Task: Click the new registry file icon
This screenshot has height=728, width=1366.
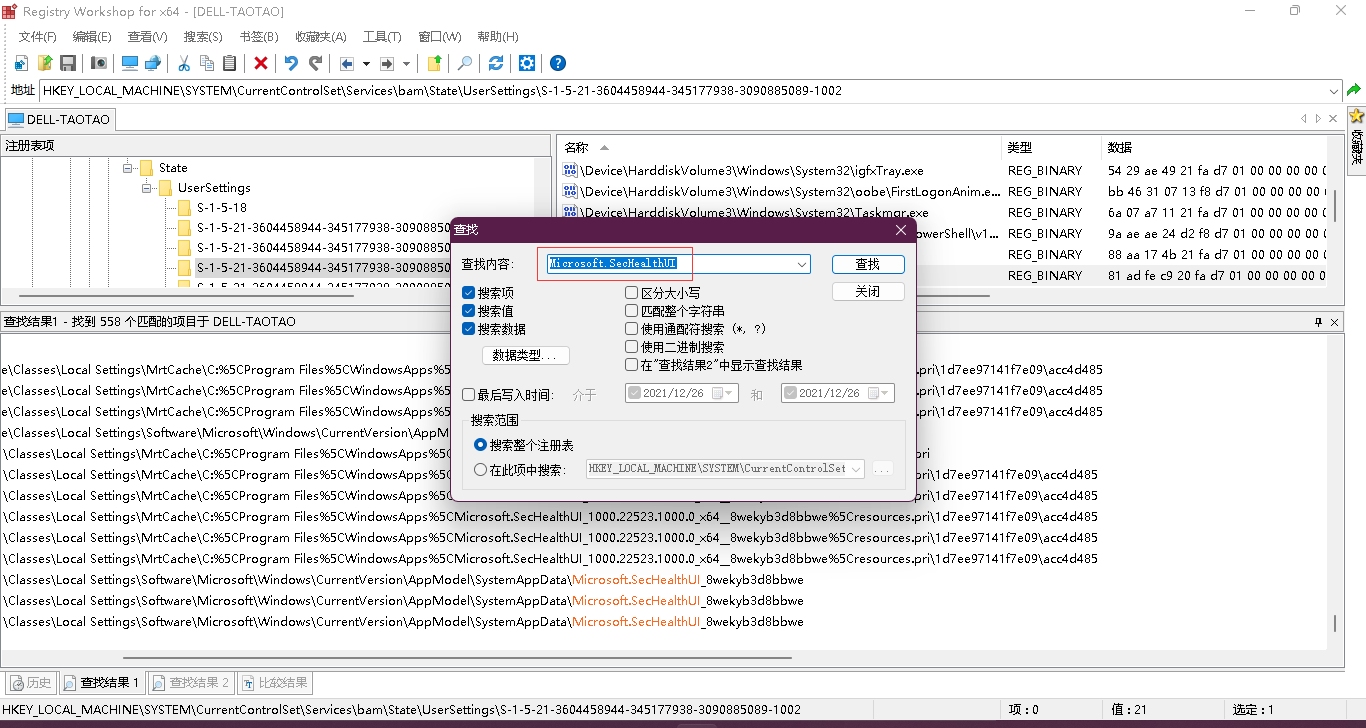Action: [x=21, y=63]
